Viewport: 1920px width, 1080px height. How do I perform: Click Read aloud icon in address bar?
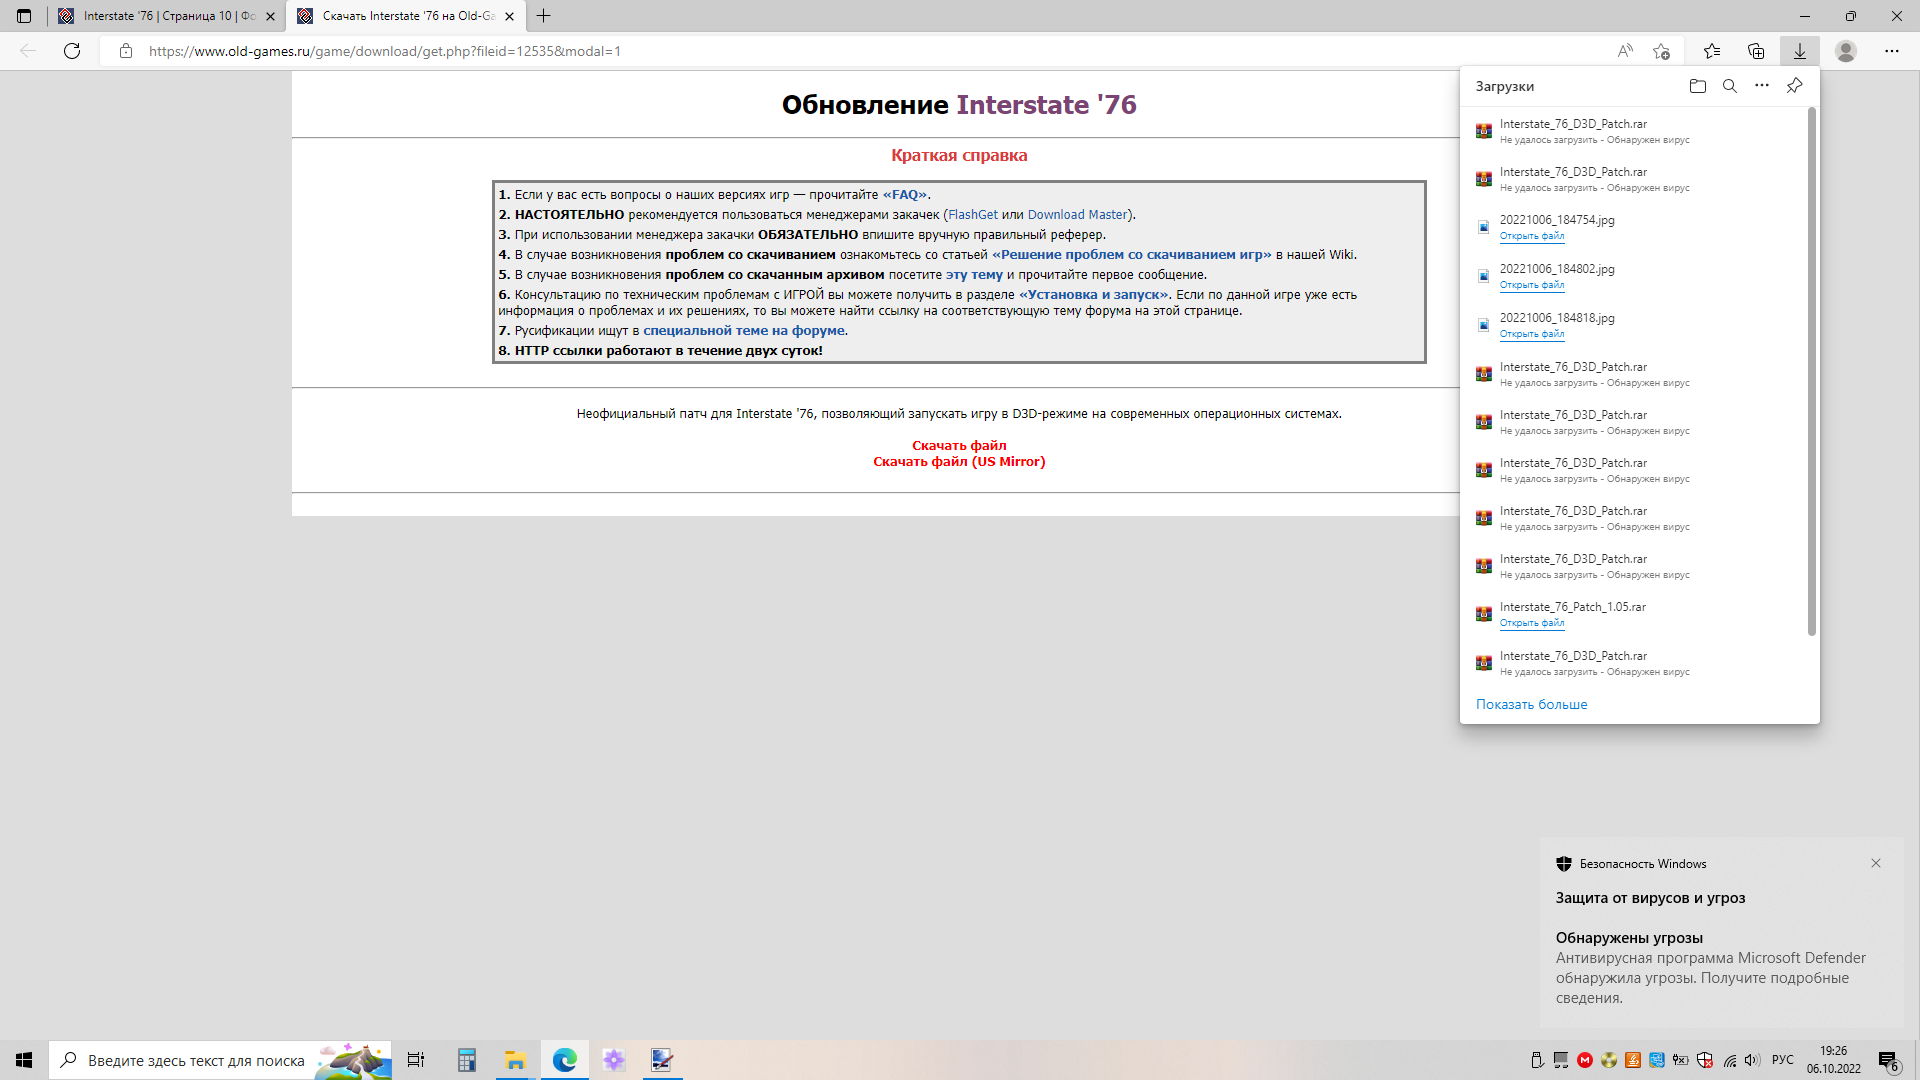click(1625, 51)
